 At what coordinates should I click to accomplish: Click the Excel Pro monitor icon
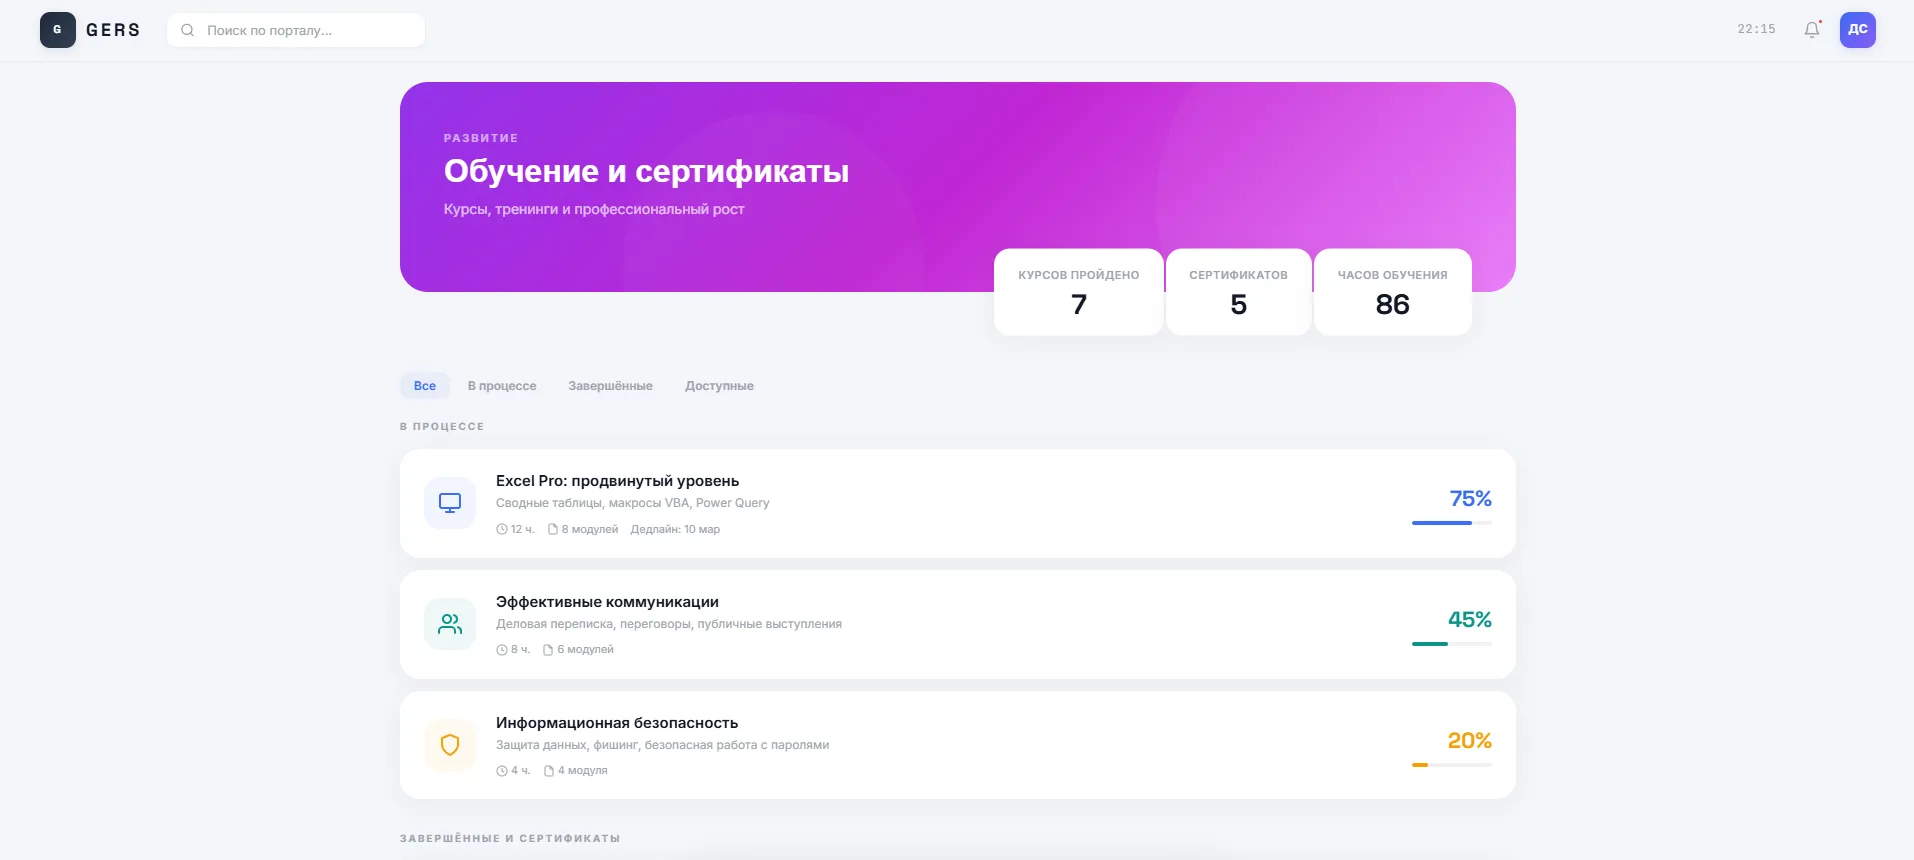(x=450, y=503)
